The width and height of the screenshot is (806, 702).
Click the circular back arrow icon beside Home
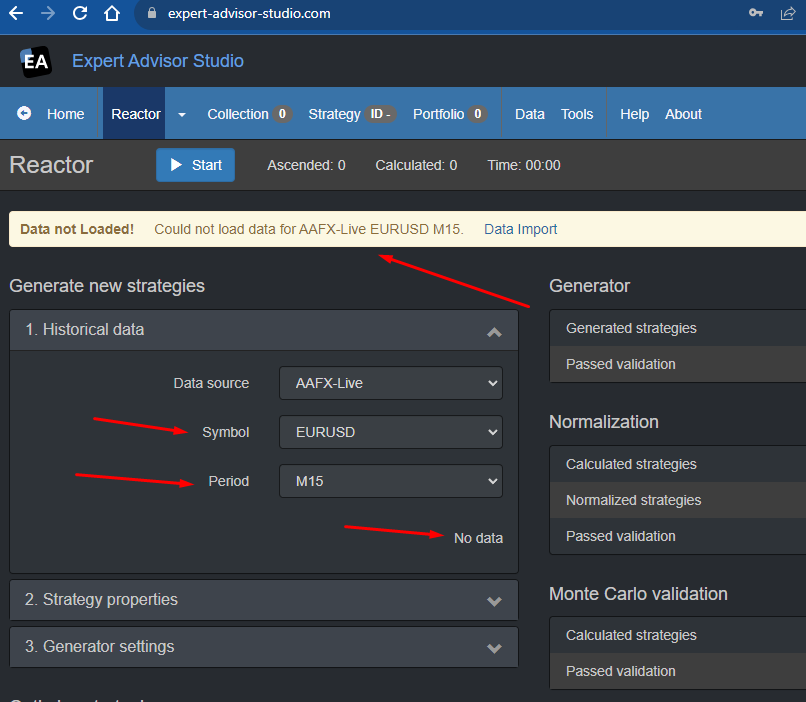click(24, 113)
